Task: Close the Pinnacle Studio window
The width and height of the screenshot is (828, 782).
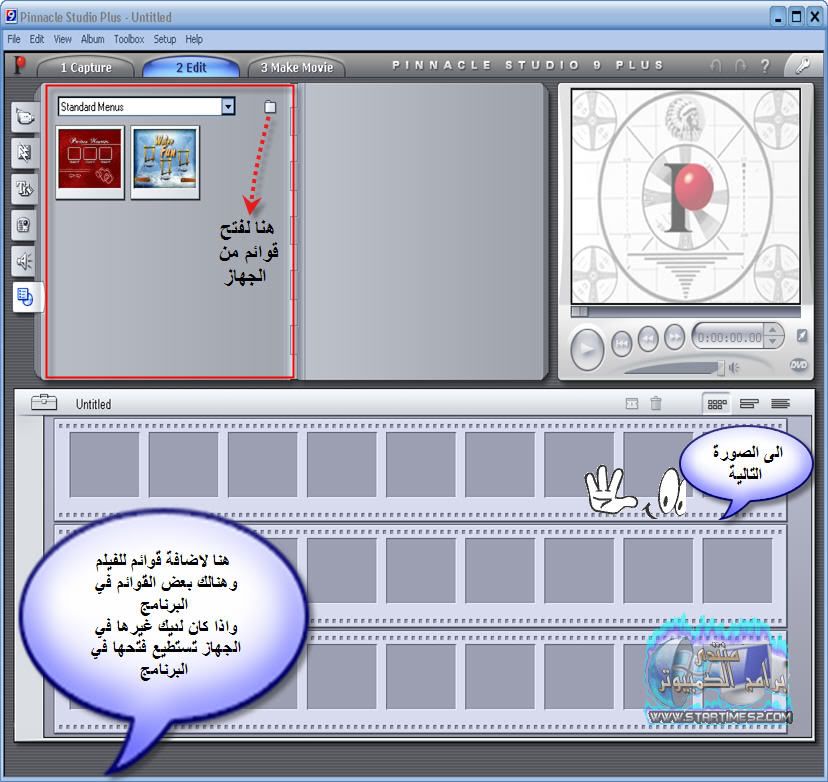Action: click(x=815, y=17)
